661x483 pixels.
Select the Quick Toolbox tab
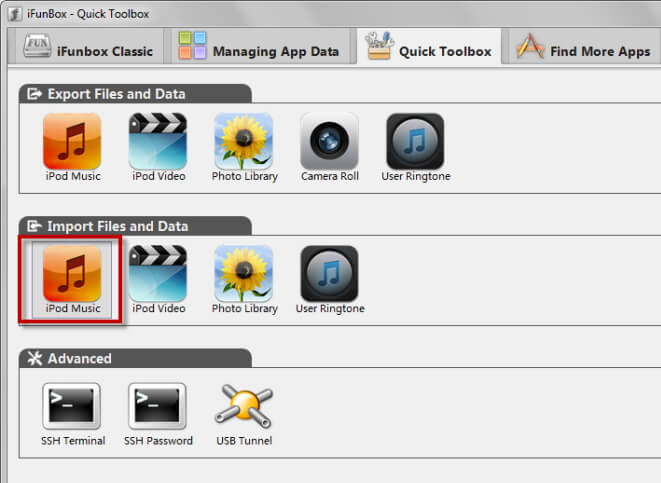coord(429,47)
